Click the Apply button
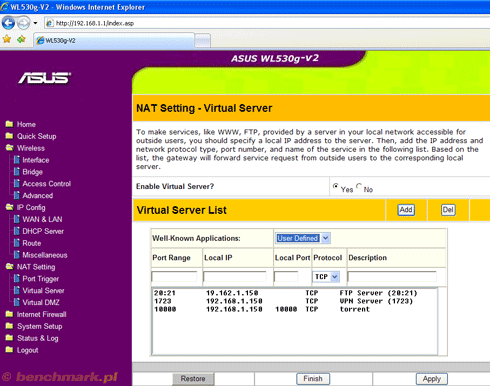This screenshot has height=386, width=490. (432, 379)
